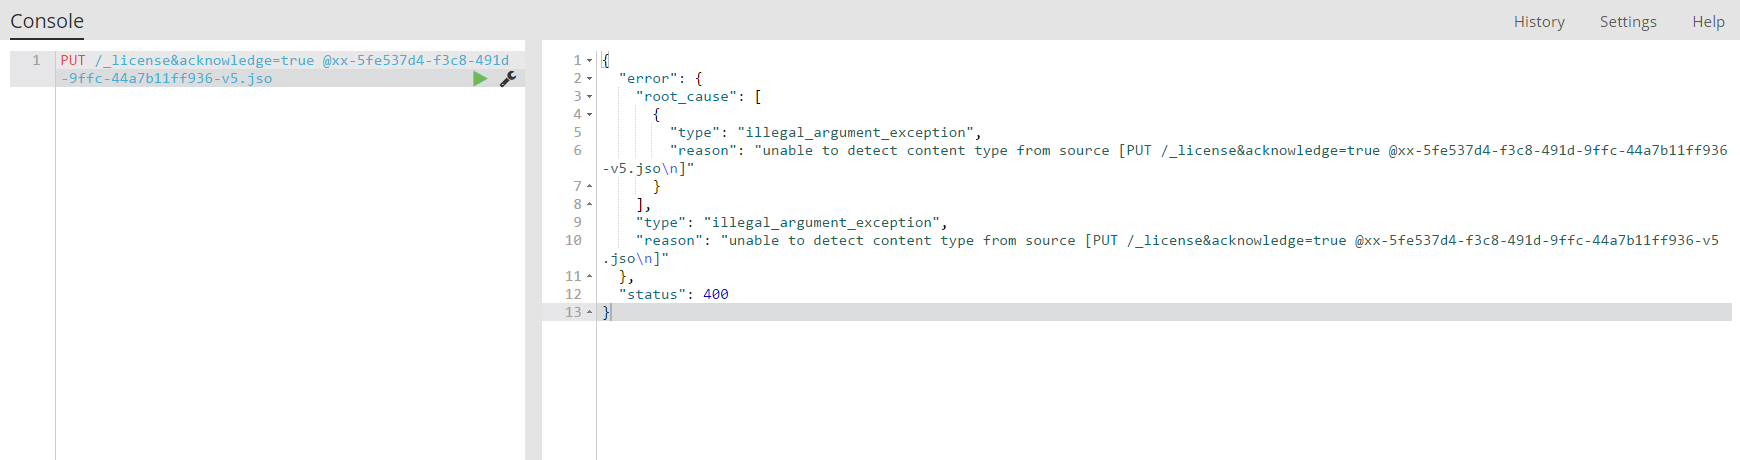Click fold arrow on response line 13
Image resolution: width=1740 pixels, height=460 pixels.
(589, 312)
